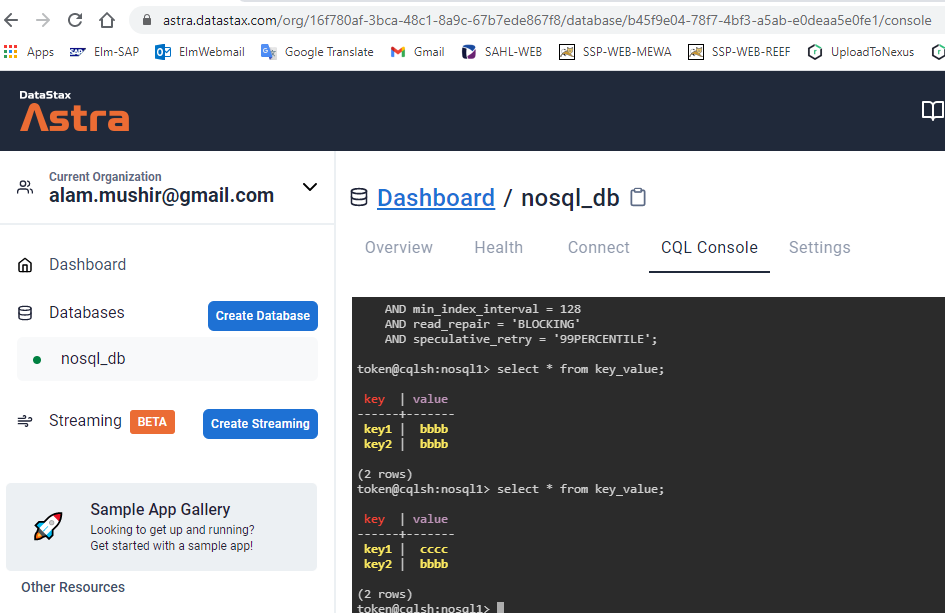Click the organization avatar icon
945x613 pixels.
(23, 187)
